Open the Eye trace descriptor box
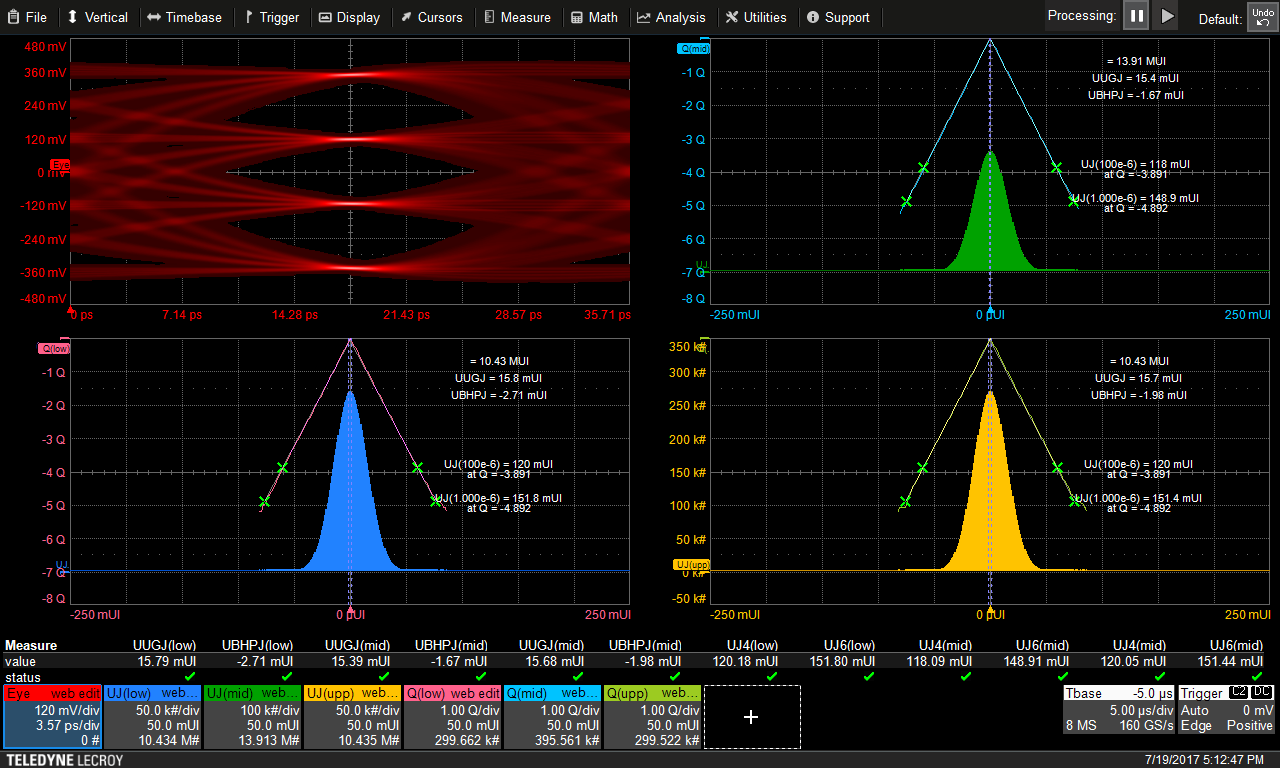Screen dimensions: 1280x768 [x=52, y=717]
